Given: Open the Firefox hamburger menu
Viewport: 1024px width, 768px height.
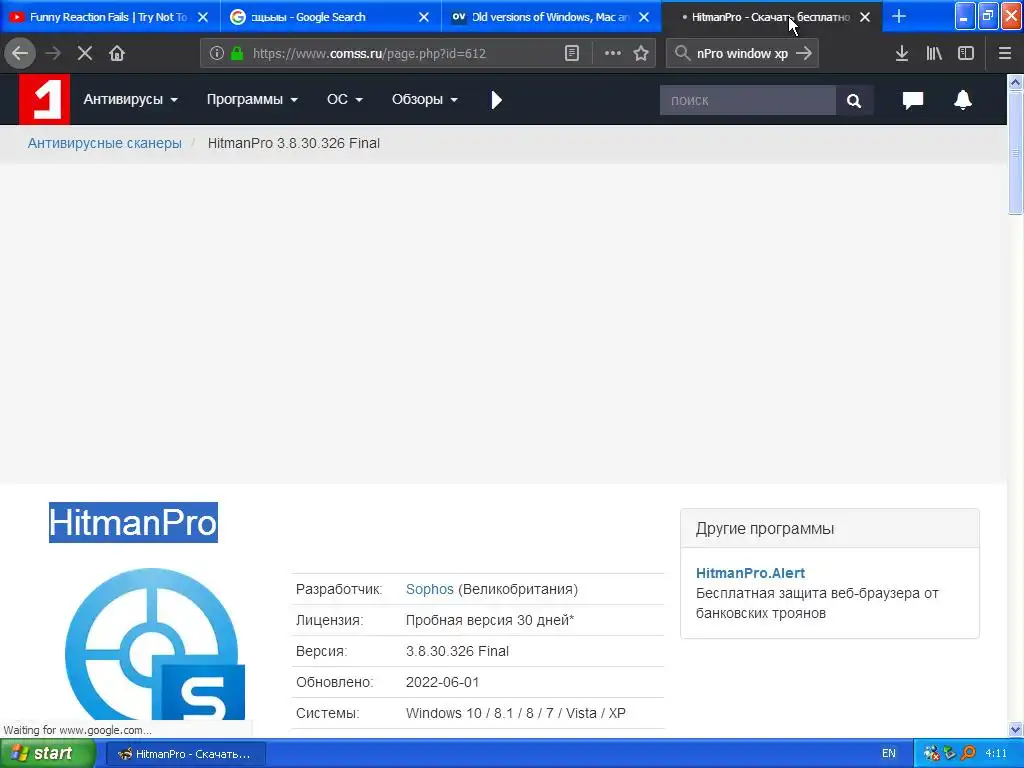Looking at the screenshot, I should click(1005, 54).
